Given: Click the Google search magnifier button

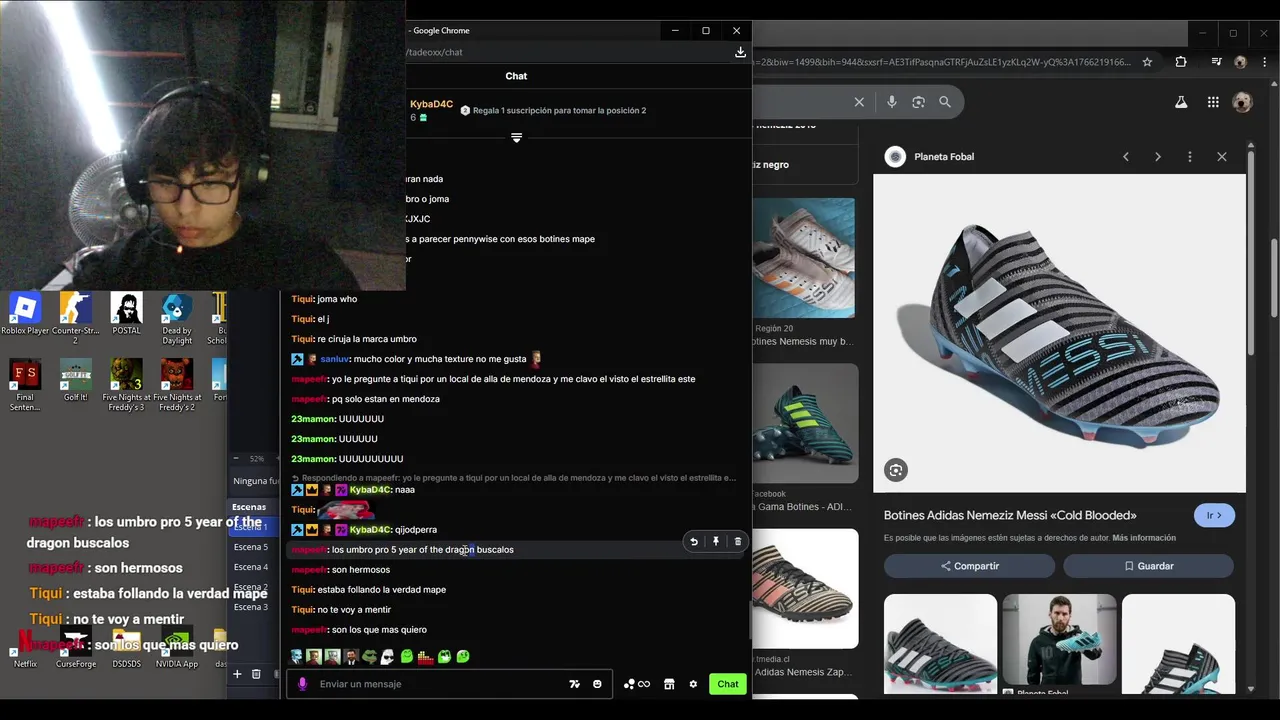Looking at the screenshot, I should (x=945, y=102).
